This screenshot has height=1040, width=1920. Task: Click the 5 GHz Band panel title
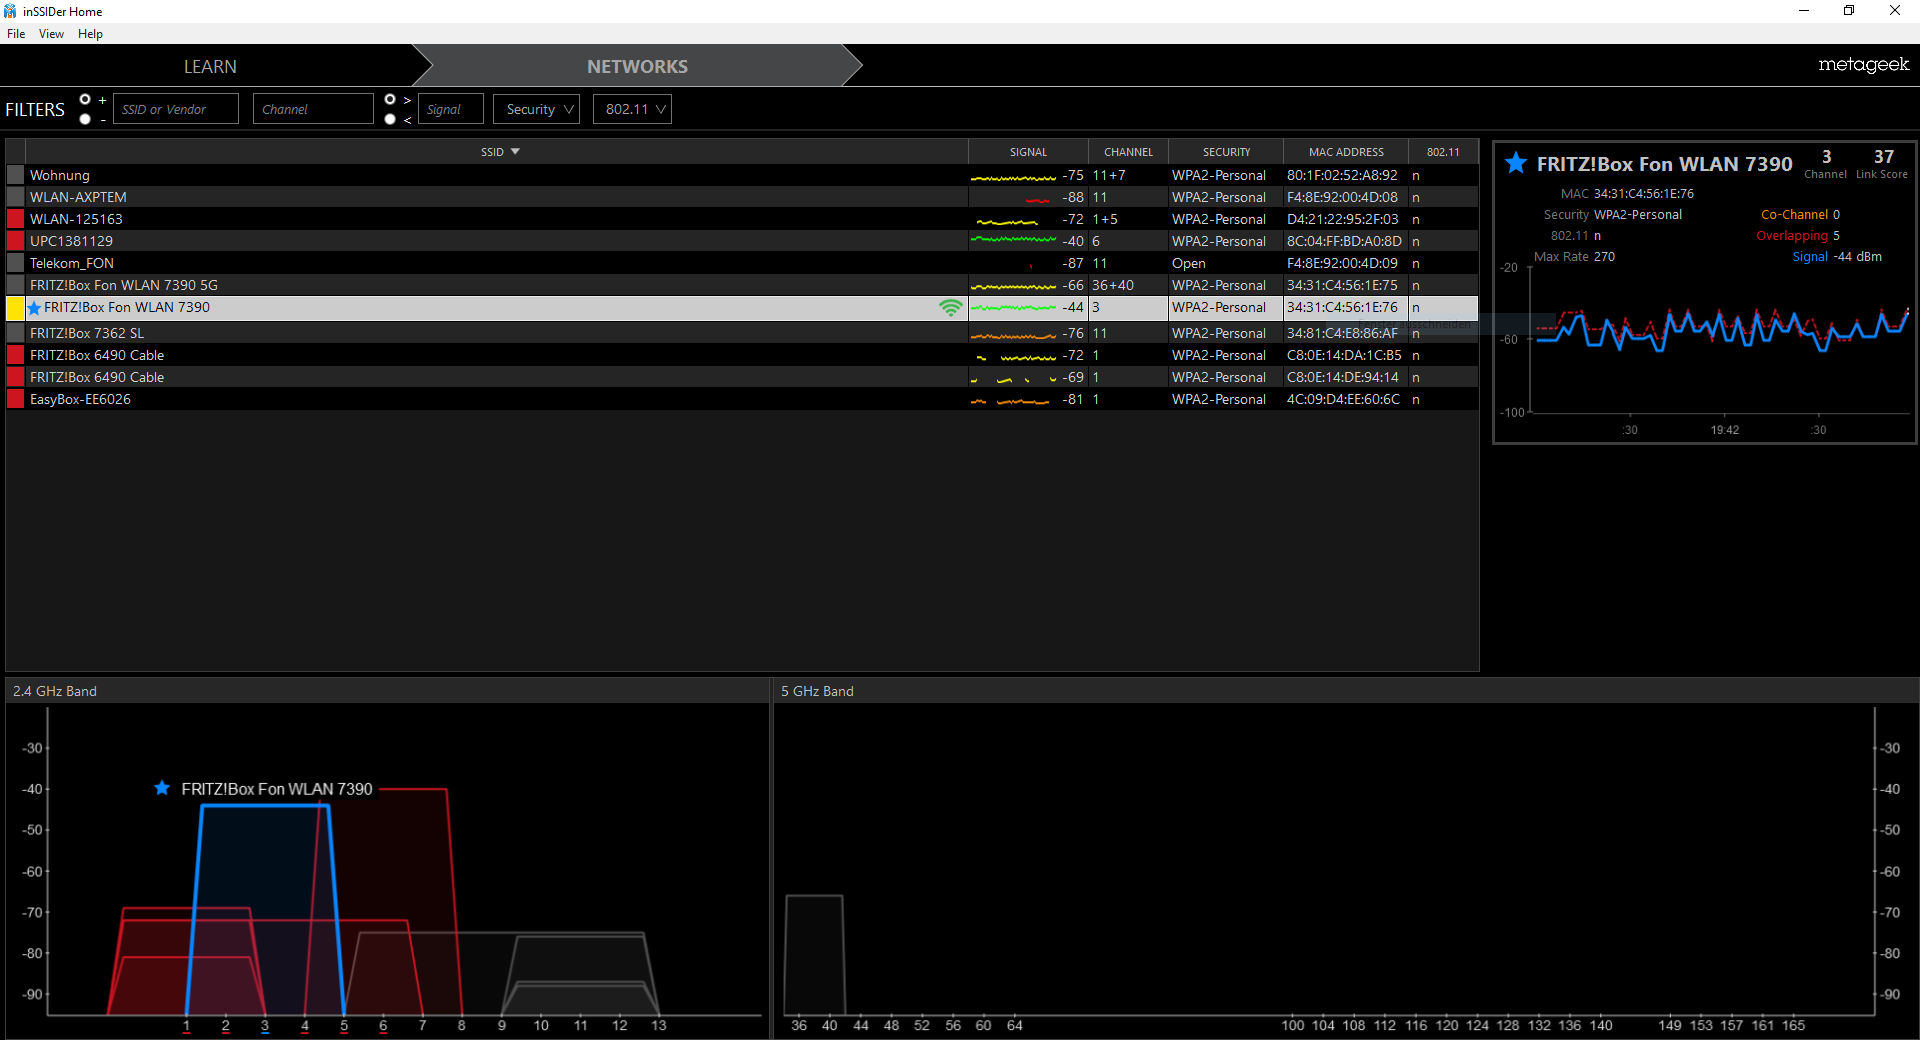click(x=817, y=691)
